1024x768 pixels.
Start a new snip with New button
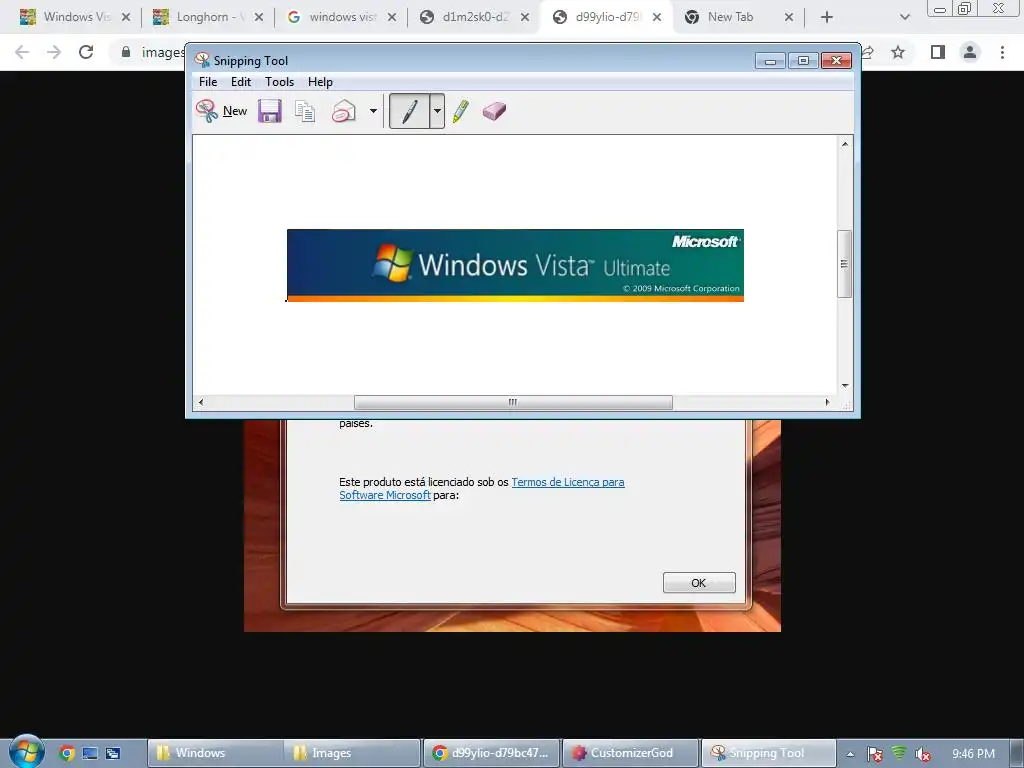point(221,111)
